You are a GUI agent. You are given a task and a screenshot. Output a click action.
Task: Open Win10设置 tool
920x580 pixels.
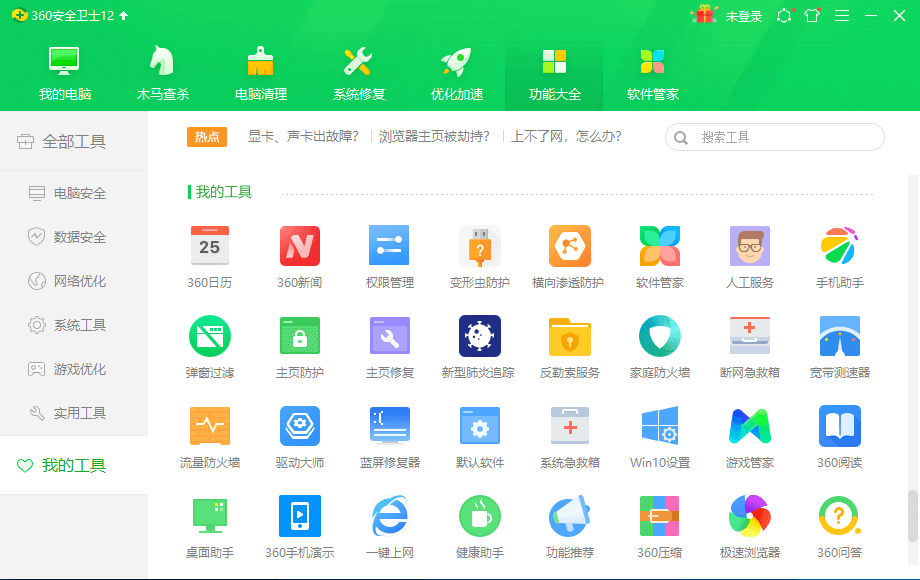point(659,437)
